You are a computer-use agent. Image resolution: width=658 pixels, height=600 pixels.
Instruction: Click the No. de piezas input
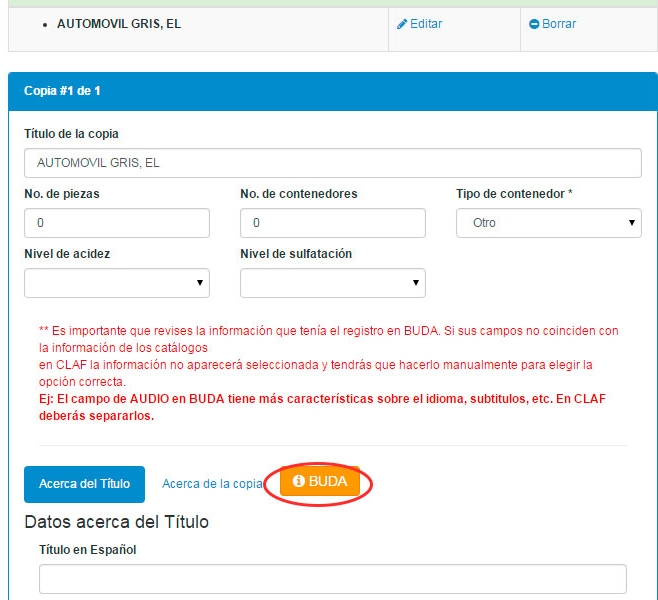tap(116, 223)
